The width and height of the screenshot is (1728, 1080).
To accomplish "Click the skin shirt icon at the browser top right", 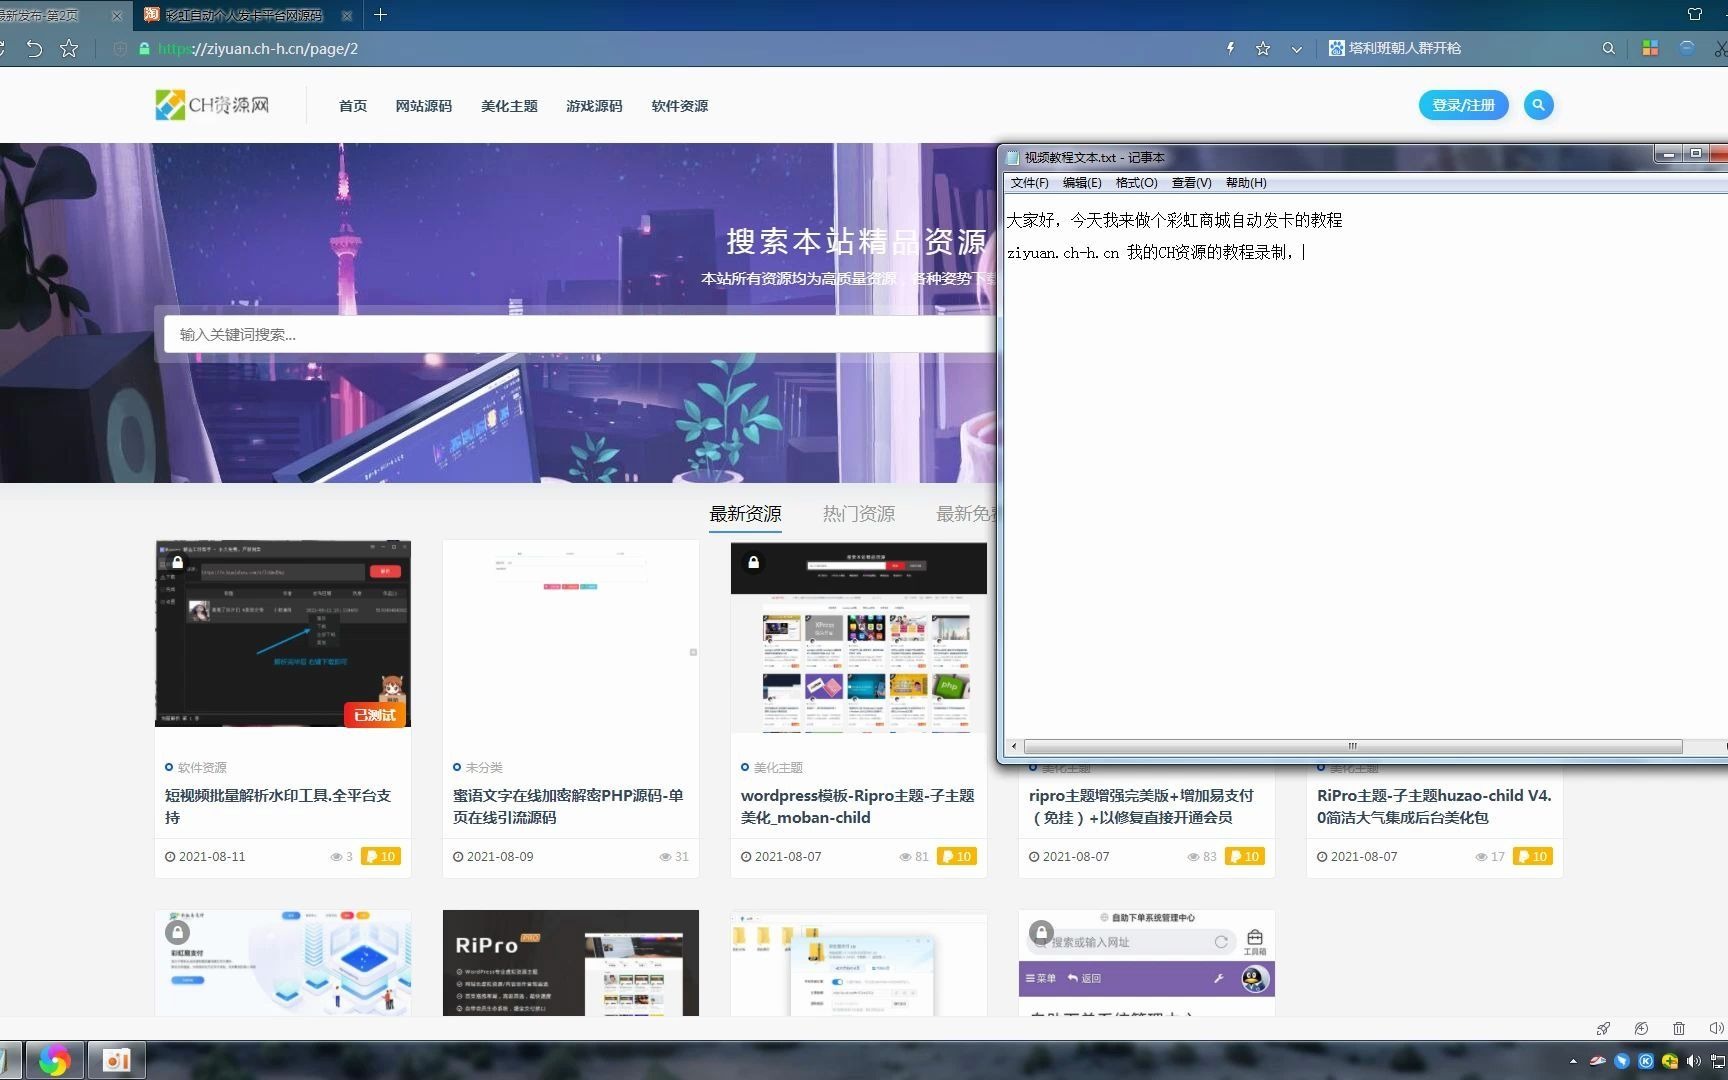I will 1695,14.
